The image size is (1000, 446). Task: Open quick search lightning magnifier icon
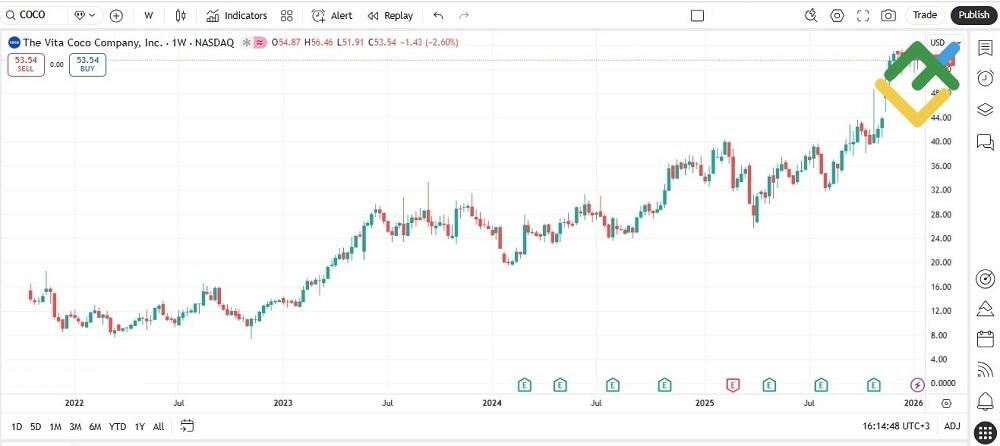[x=811, y=15]
